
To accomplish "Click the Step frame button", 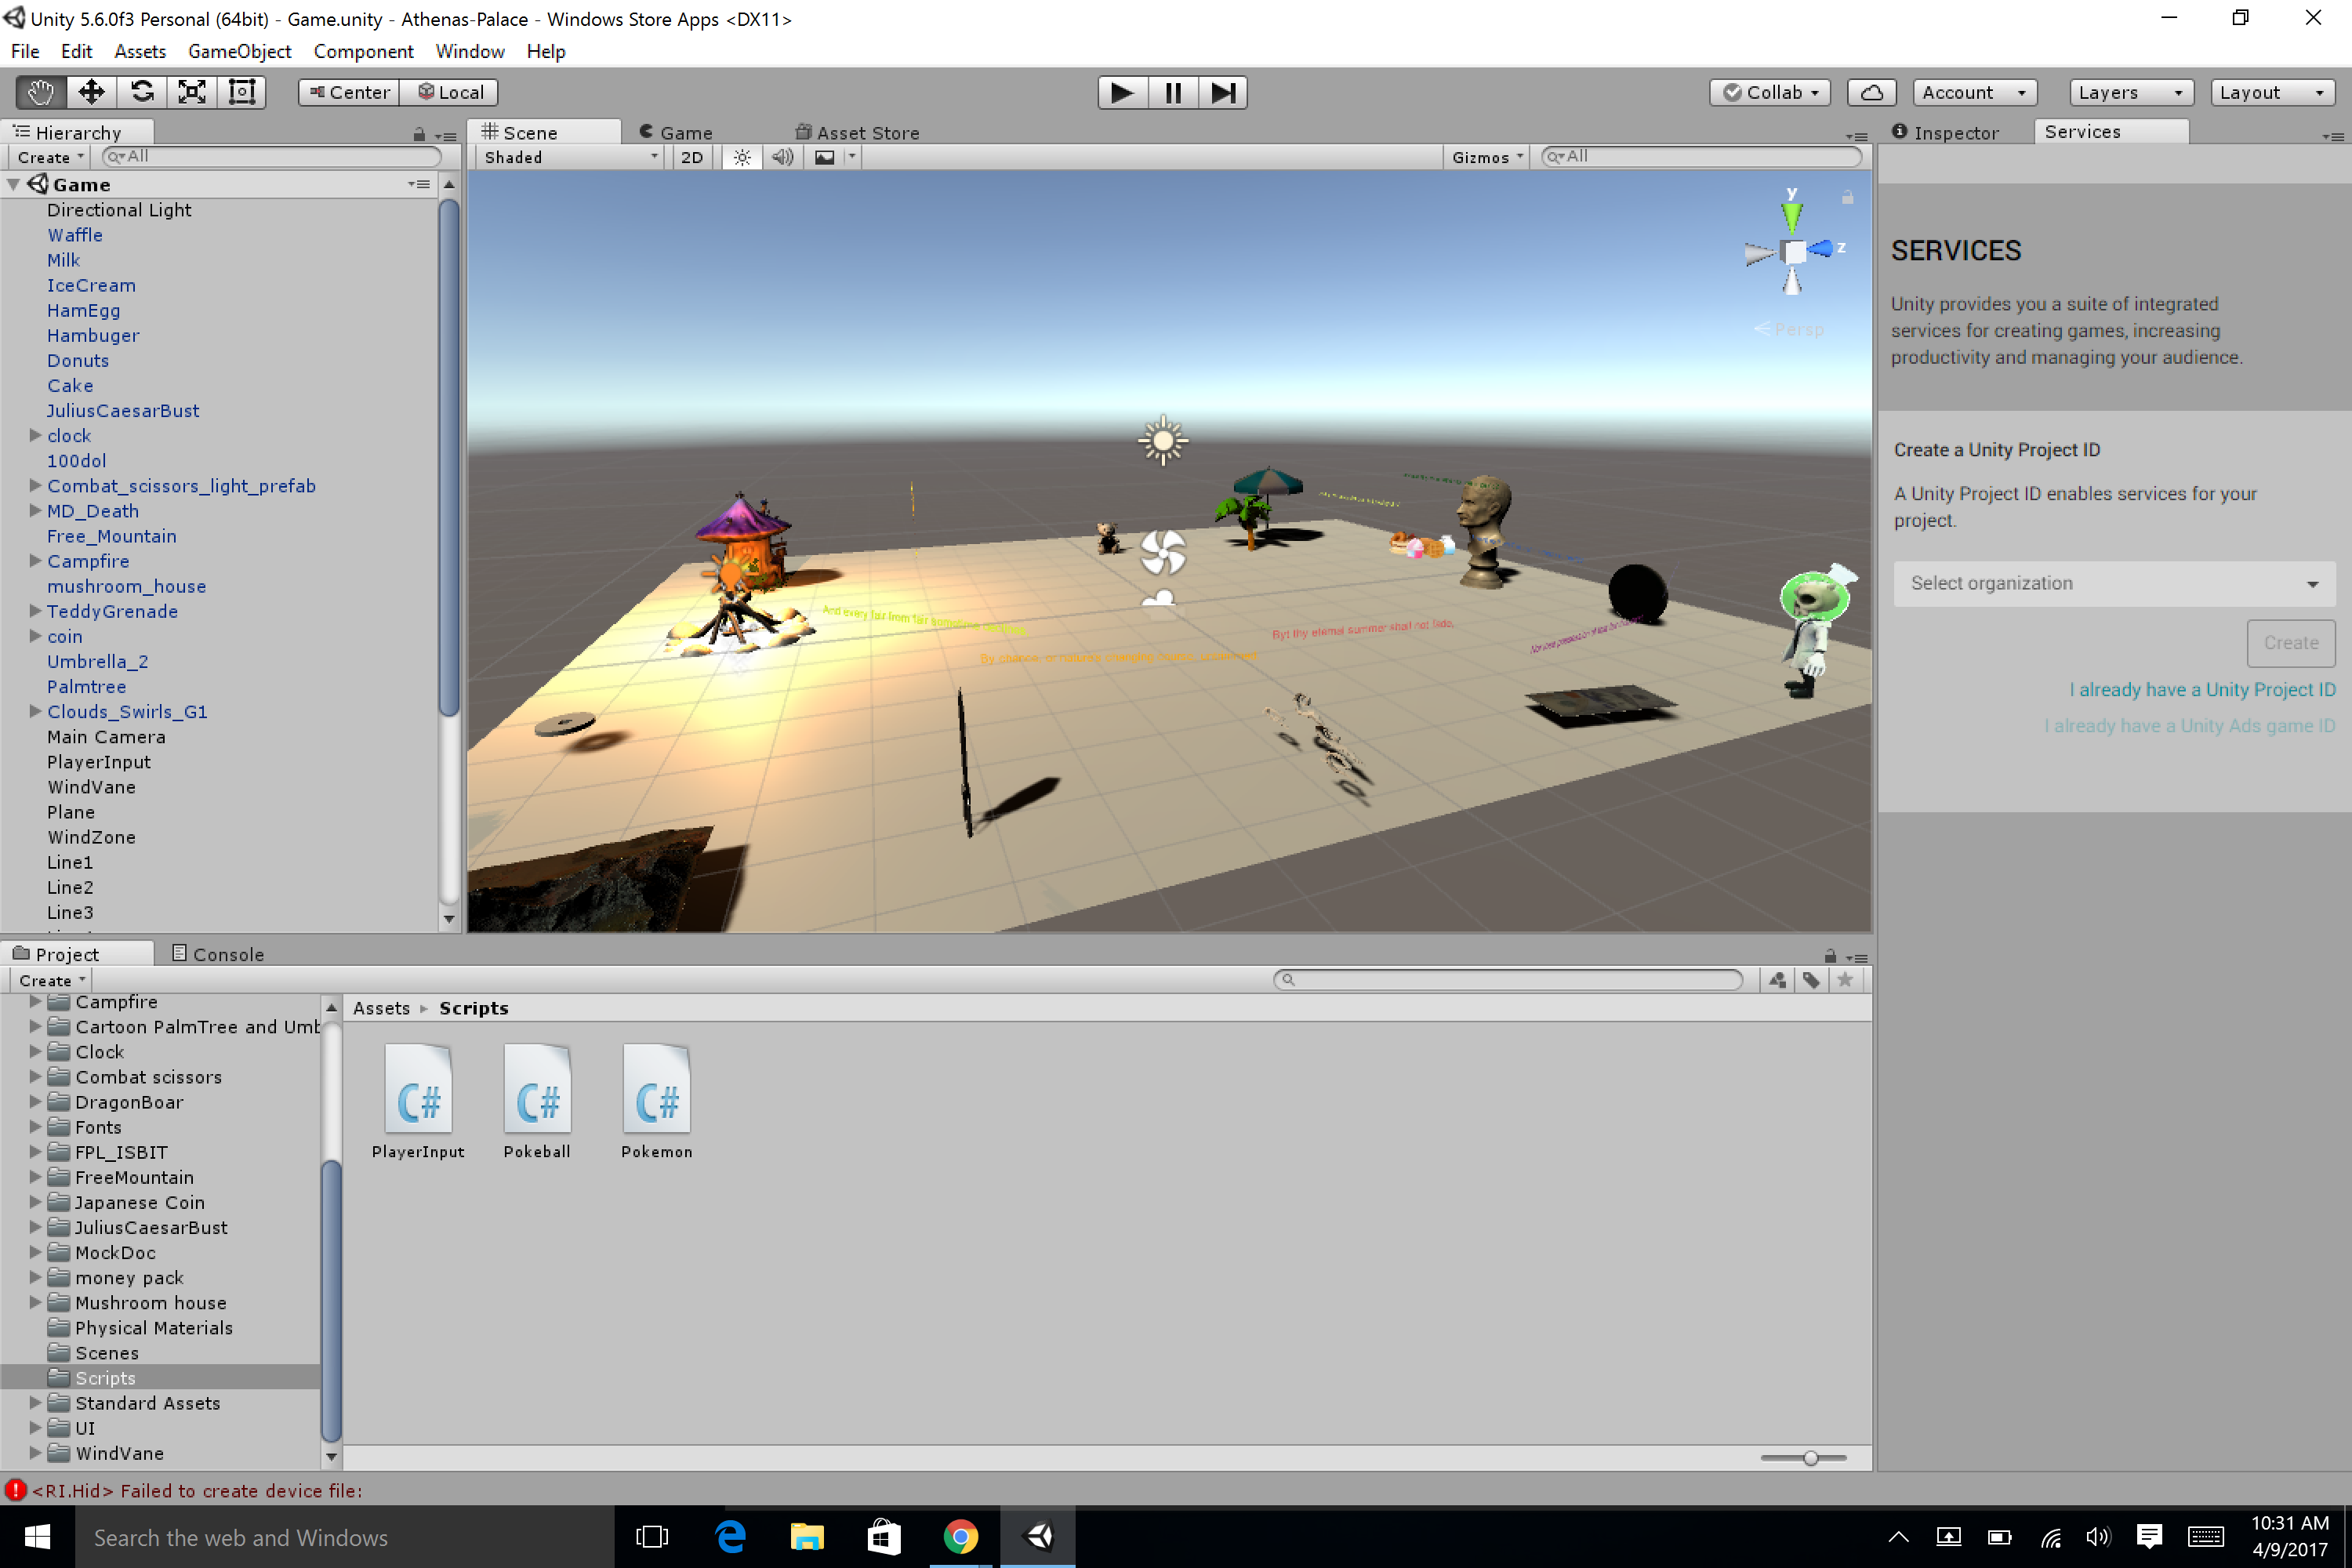I will click(1223, 92).
